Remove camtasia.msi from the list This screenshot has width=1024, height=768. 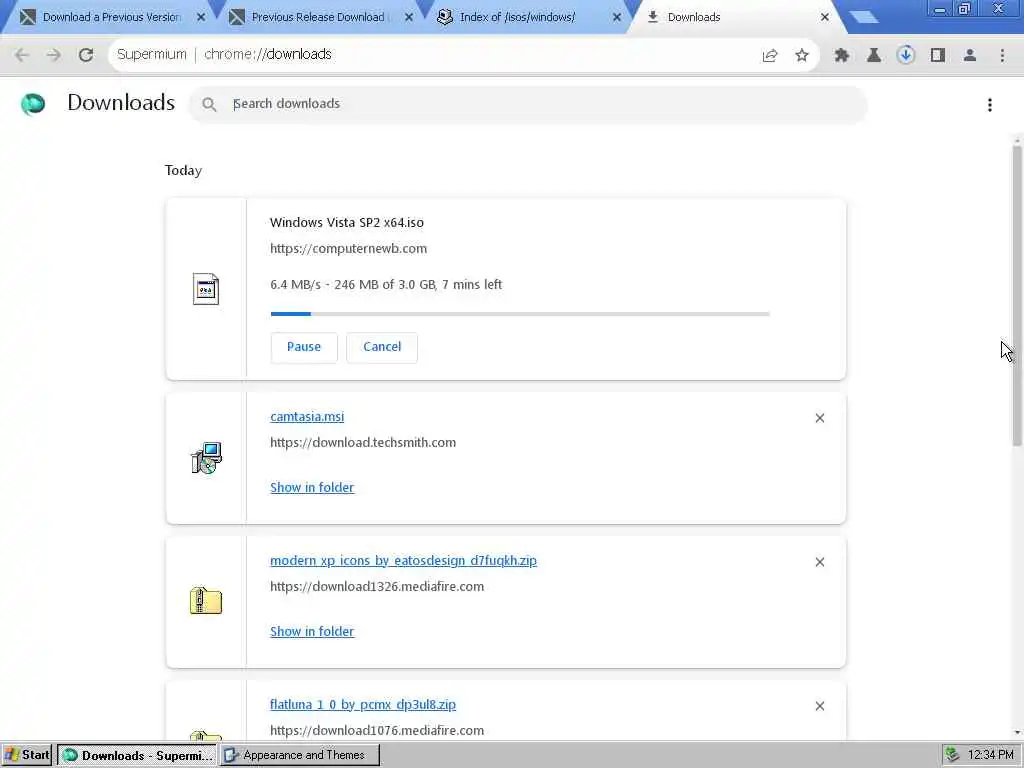[820, 418]
